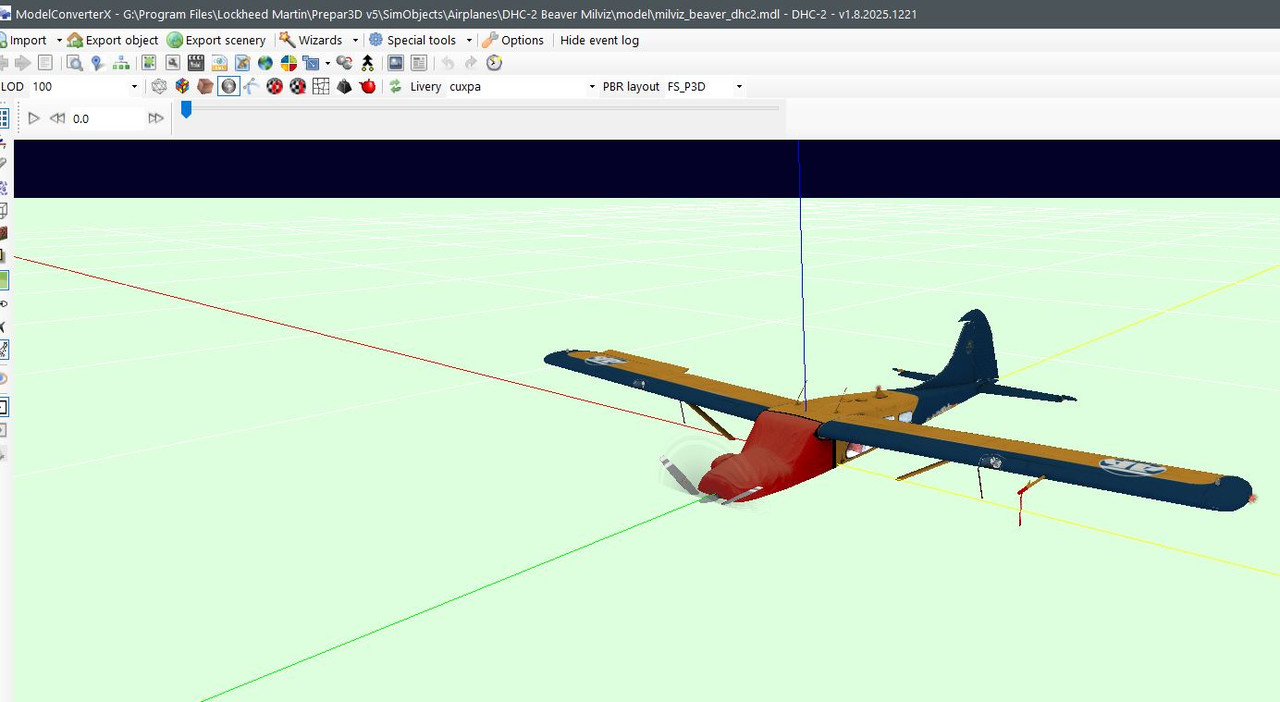This screenshot has width=1280, height=702.
Task: Step animation forward with fast-forward button
Action: 156,118
